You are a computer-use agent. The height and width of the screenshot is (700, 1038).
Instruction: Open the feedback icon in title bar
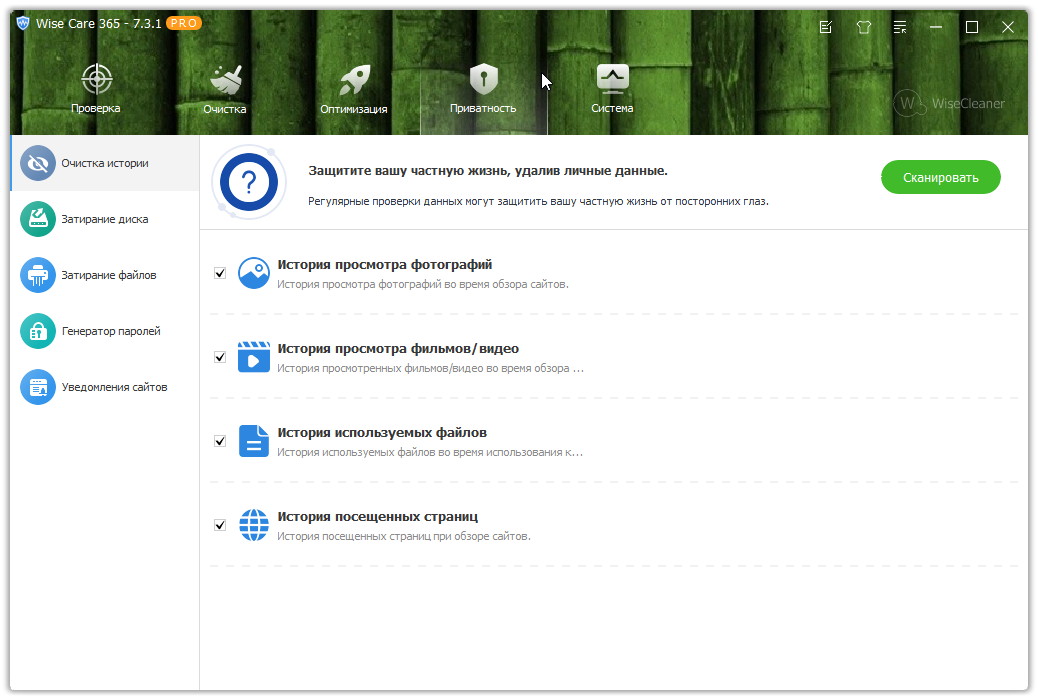click(x=825, y=27)
